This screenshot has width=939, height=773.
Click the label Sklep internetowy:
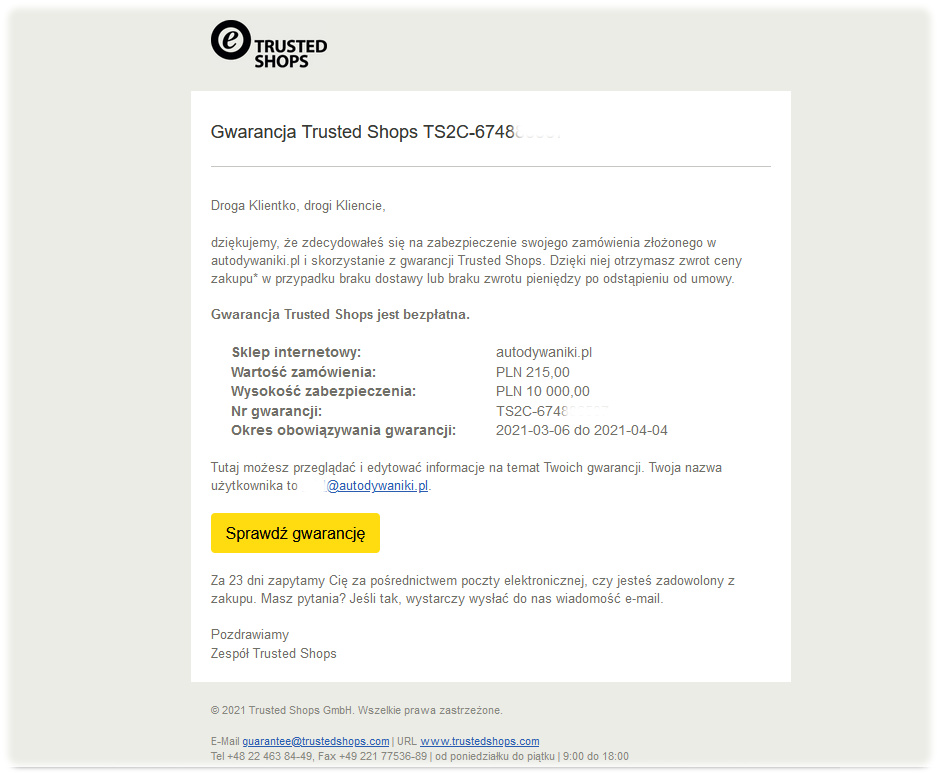[296, 352]
